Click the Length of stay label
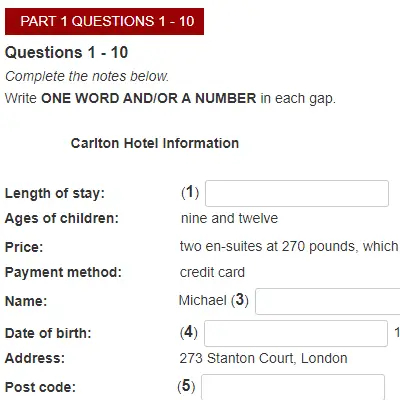Screen dimensions: 400x400 (55, 193)
